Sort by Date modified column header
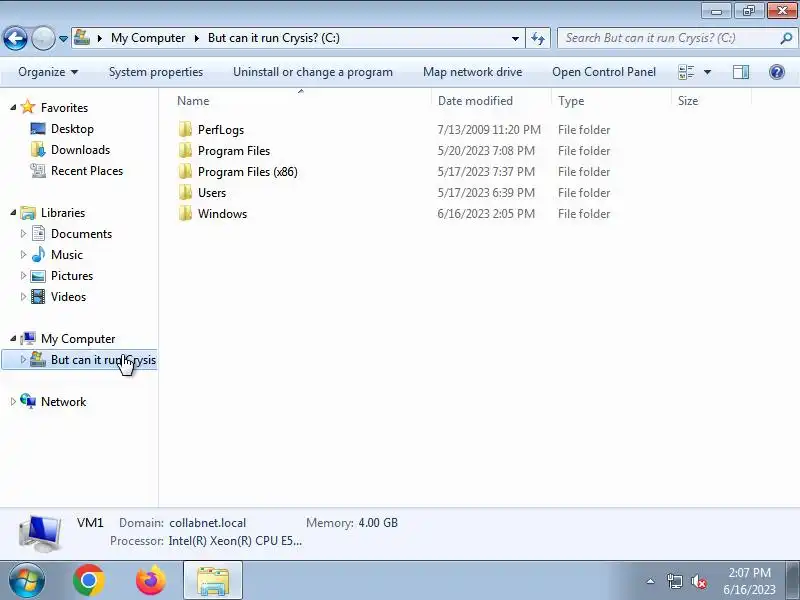 [491, 101]
